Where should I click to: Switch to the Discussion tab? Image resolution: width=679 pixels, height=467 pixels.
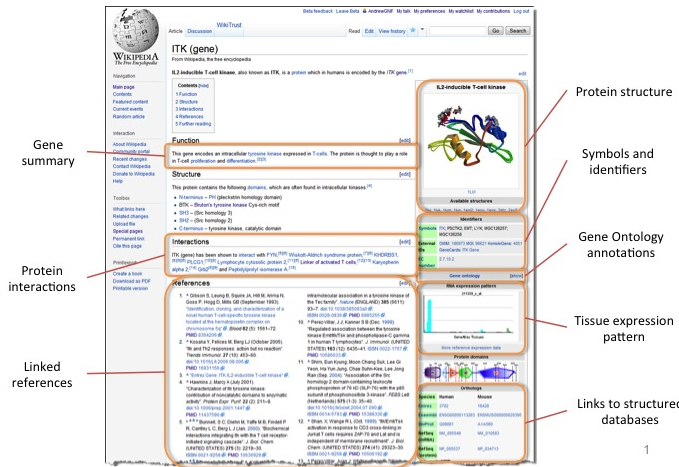tap(199, 31)
